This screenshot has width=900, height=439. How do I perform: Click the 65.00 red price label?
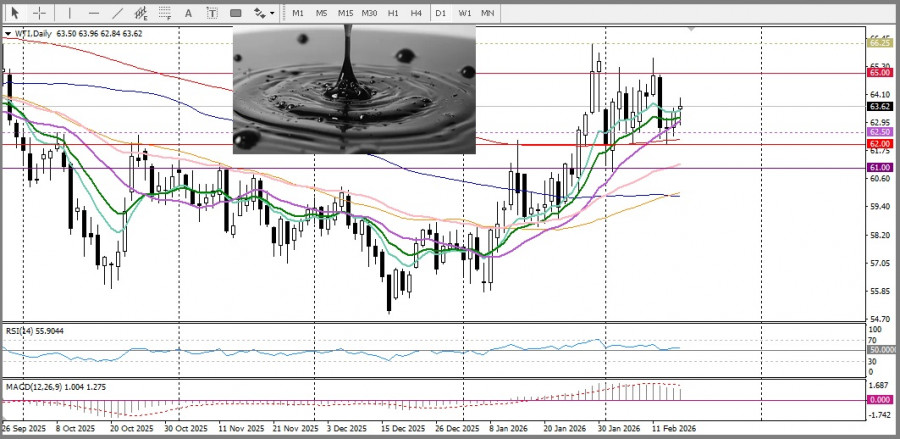[880, 73]
